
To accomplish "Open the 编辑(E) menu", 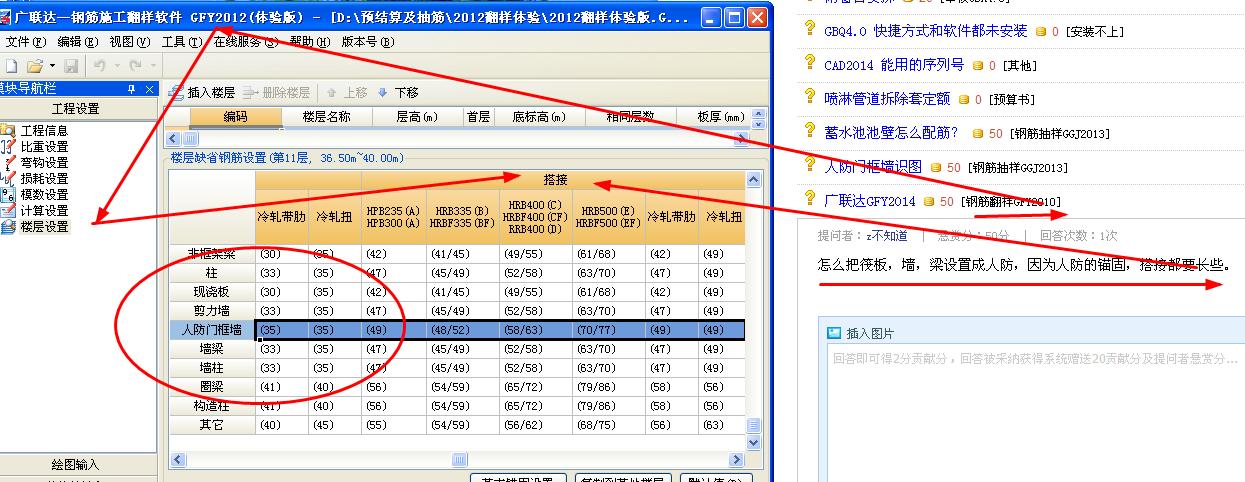I will point(77,42).
